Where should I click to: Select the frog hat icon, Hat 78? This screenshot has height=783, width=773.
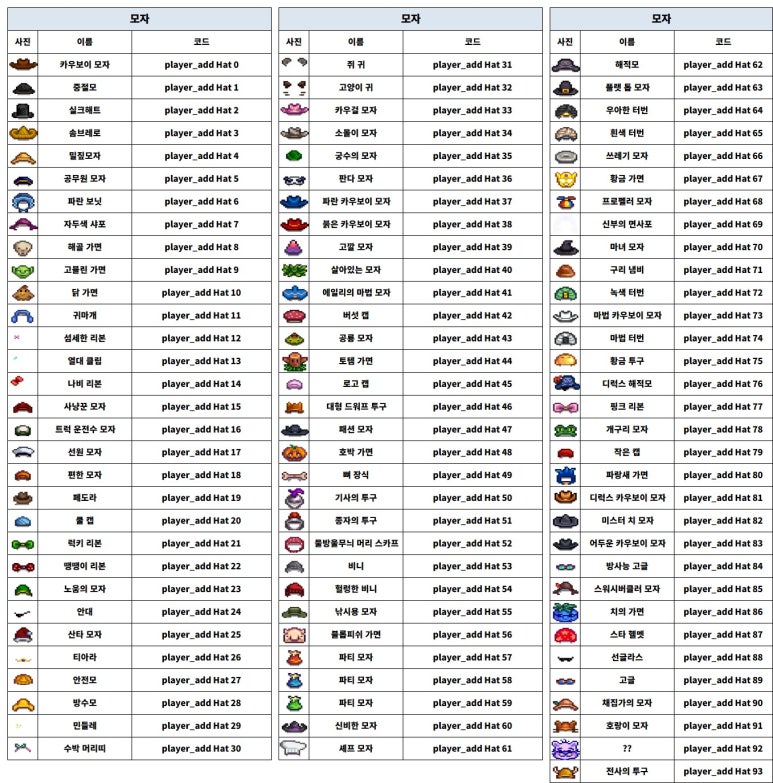click(566, 430)
